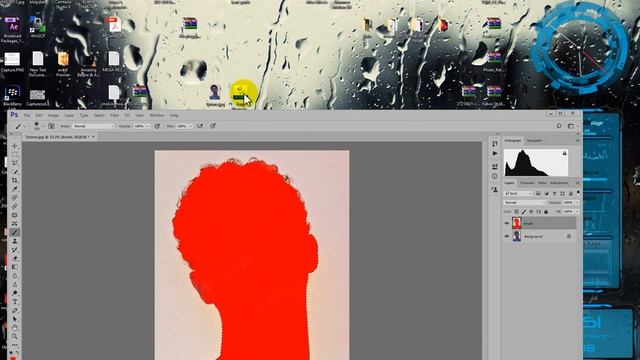
Task: Select the Clone Stamp tool
Action: pos(15,241)
